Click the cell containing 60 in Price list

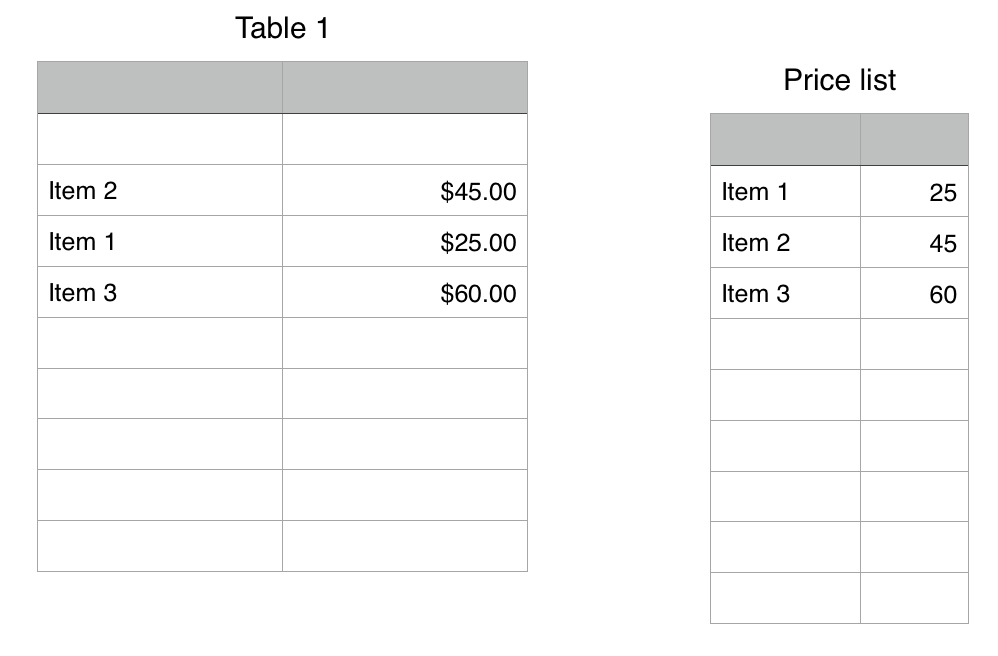coord(914,294)
